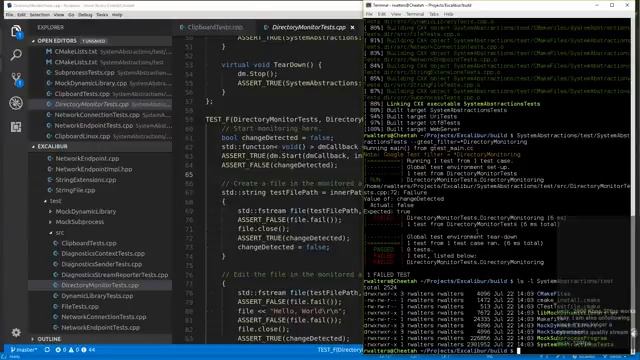Open the Source Control view icon
The height and width of the screenshot is (360, 640).
click(16, 79)
